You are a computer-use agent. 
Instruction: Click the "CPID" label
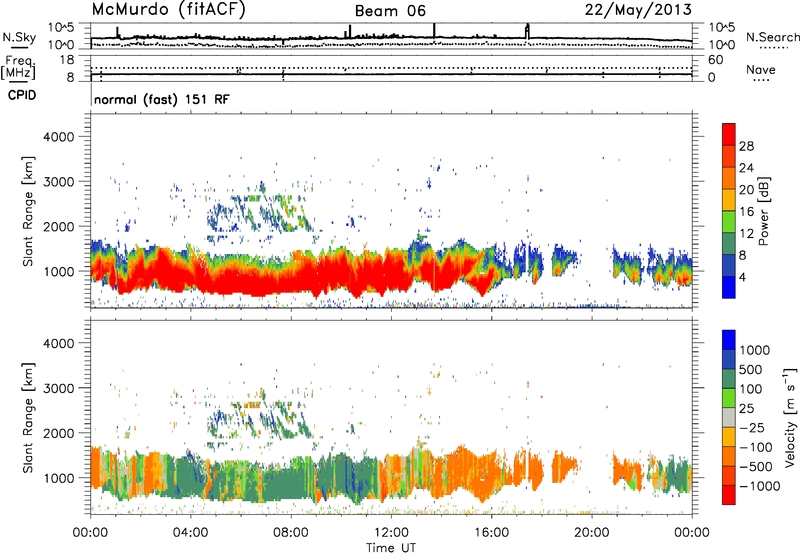pyautogui.click(x=22, y=95)
